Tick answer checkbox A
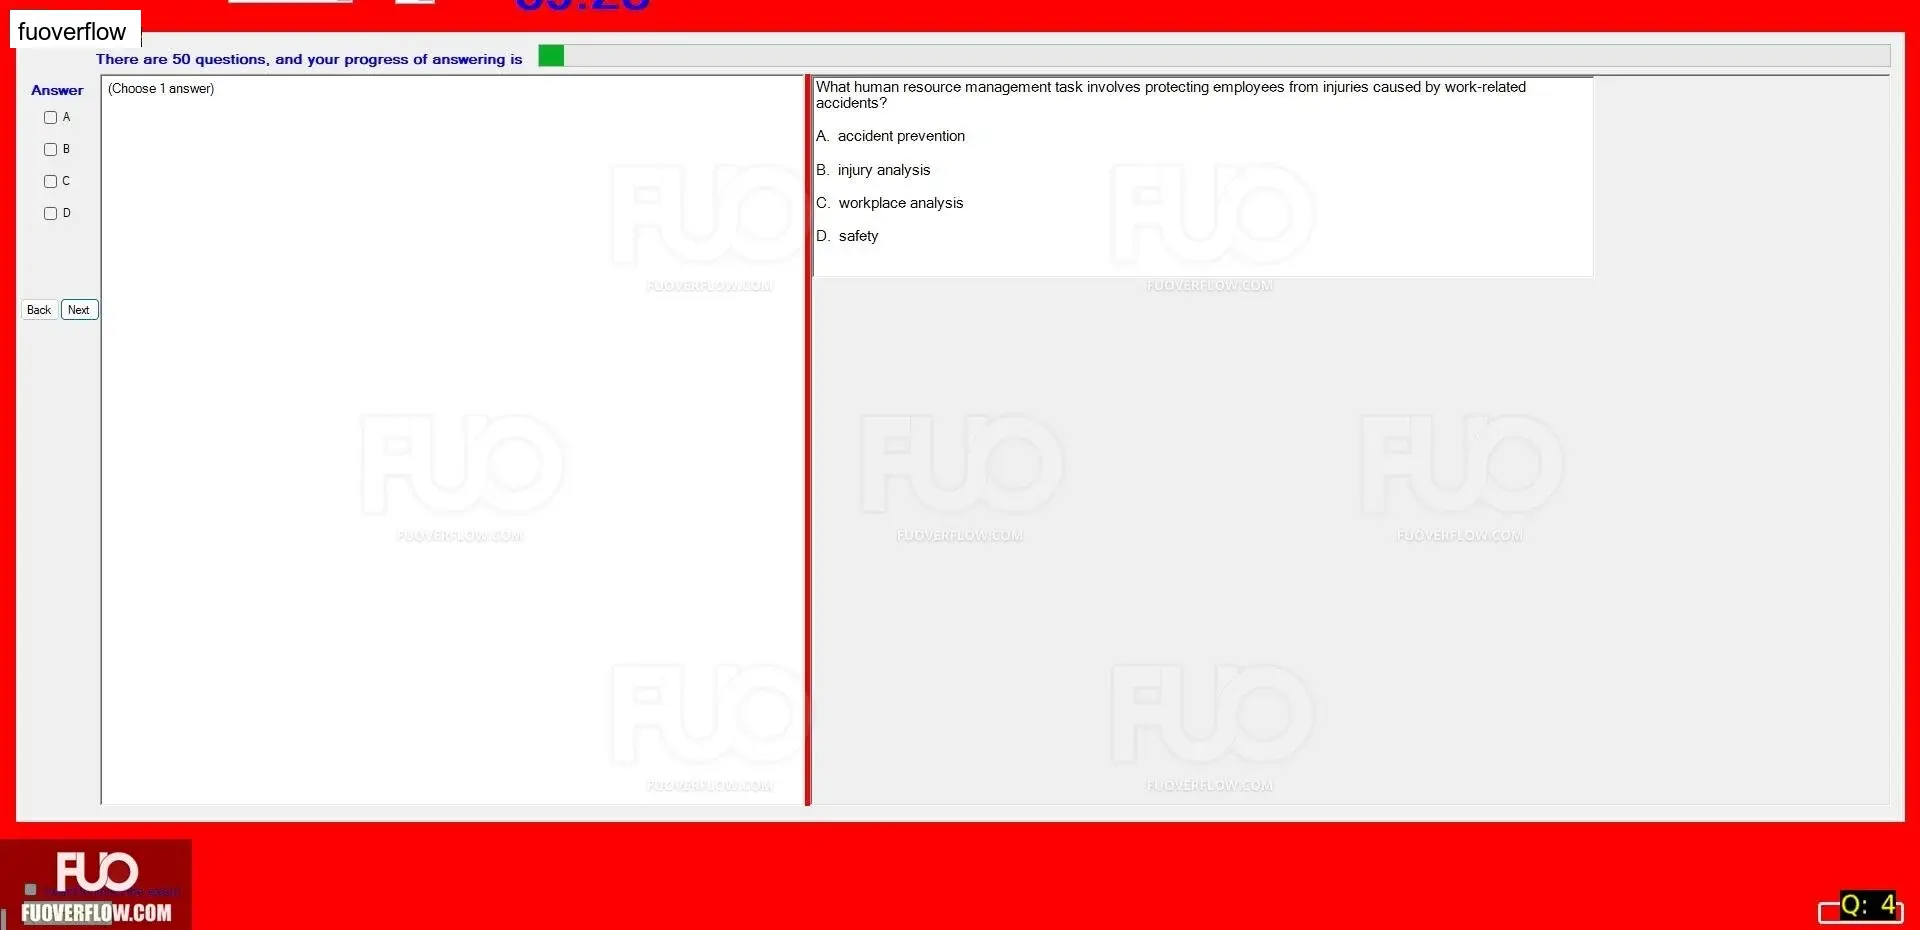Viewport: 1920px width, 930px height. tap(50, 118)
